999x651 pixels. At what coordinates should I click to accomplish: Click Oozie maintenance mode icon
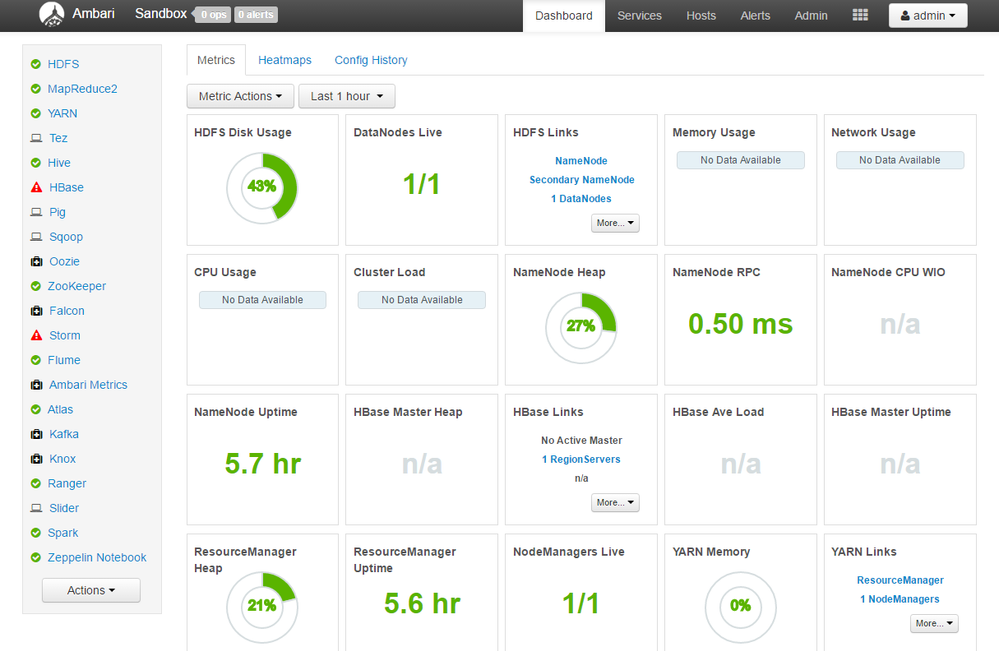pyautogui.click(x=36, y=261)
